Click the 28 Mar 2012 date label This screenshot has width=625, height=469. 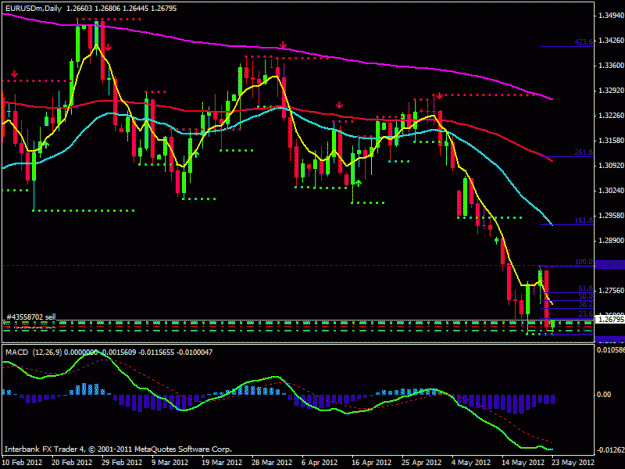pyautogui.click(x=271, y=463)
